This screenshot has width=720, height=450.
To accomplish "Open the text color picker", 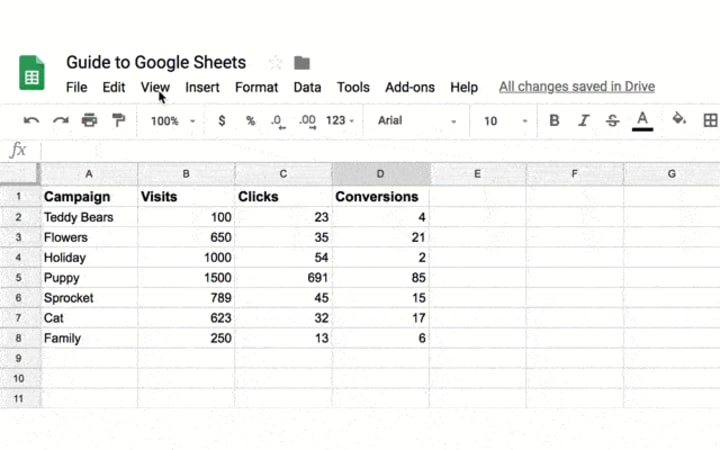I will click(x=642, y=121).
